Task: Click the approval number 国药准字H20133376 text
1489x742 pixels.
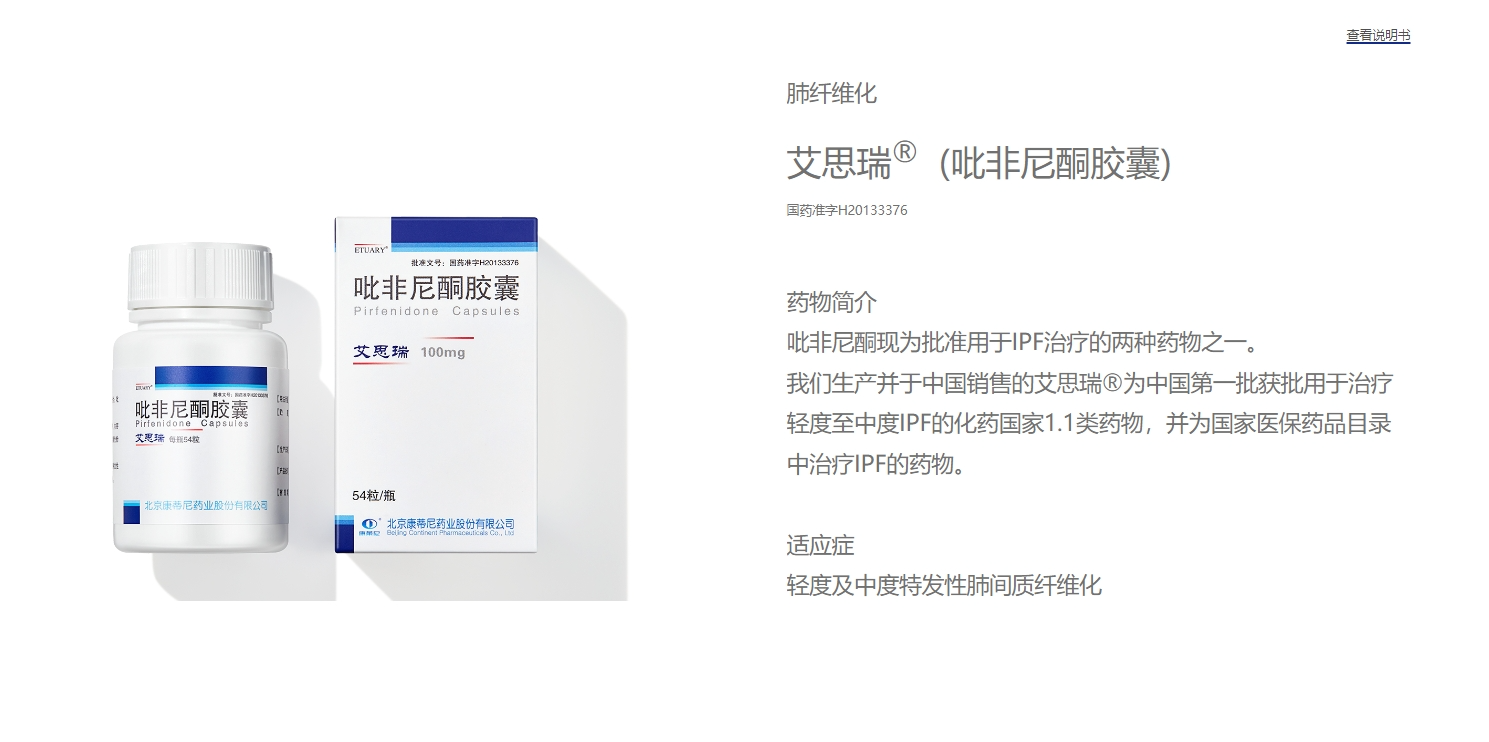Action: (x=847, y=210)
